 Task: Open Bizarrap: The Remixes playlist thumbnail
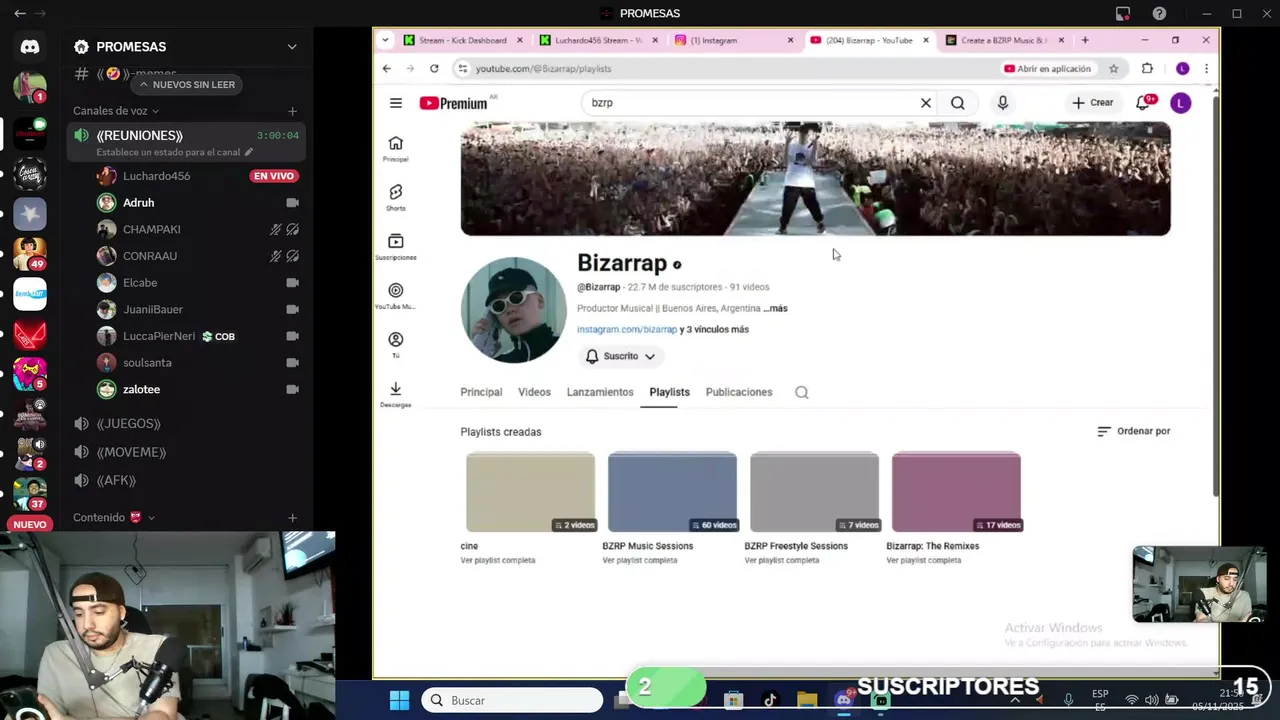tap(956, 492)
